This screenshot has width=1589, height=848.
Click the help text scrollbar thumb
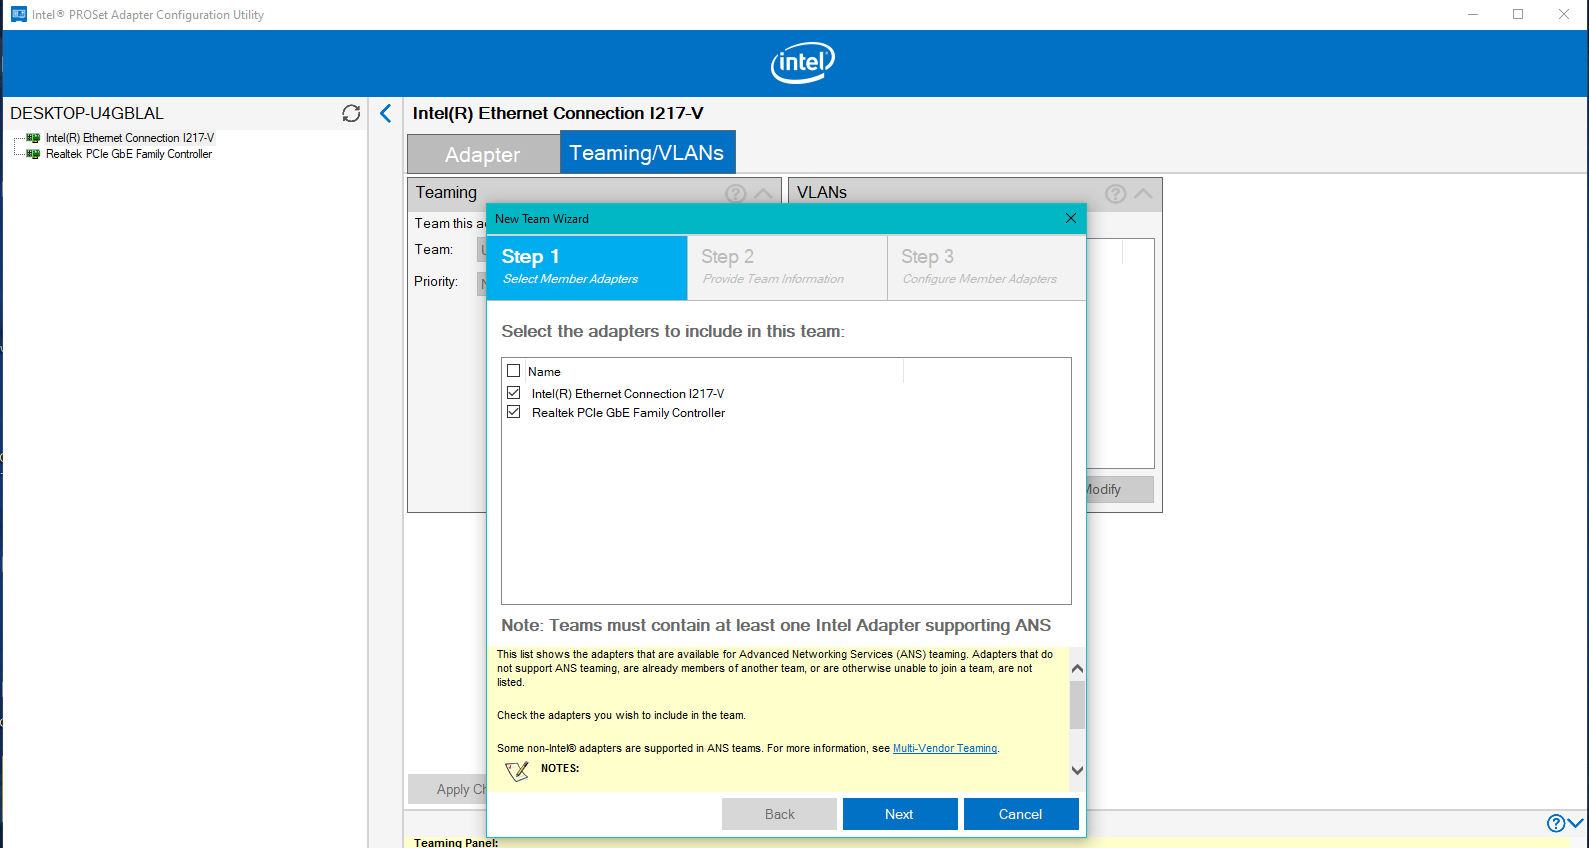tap(1077, 705)
